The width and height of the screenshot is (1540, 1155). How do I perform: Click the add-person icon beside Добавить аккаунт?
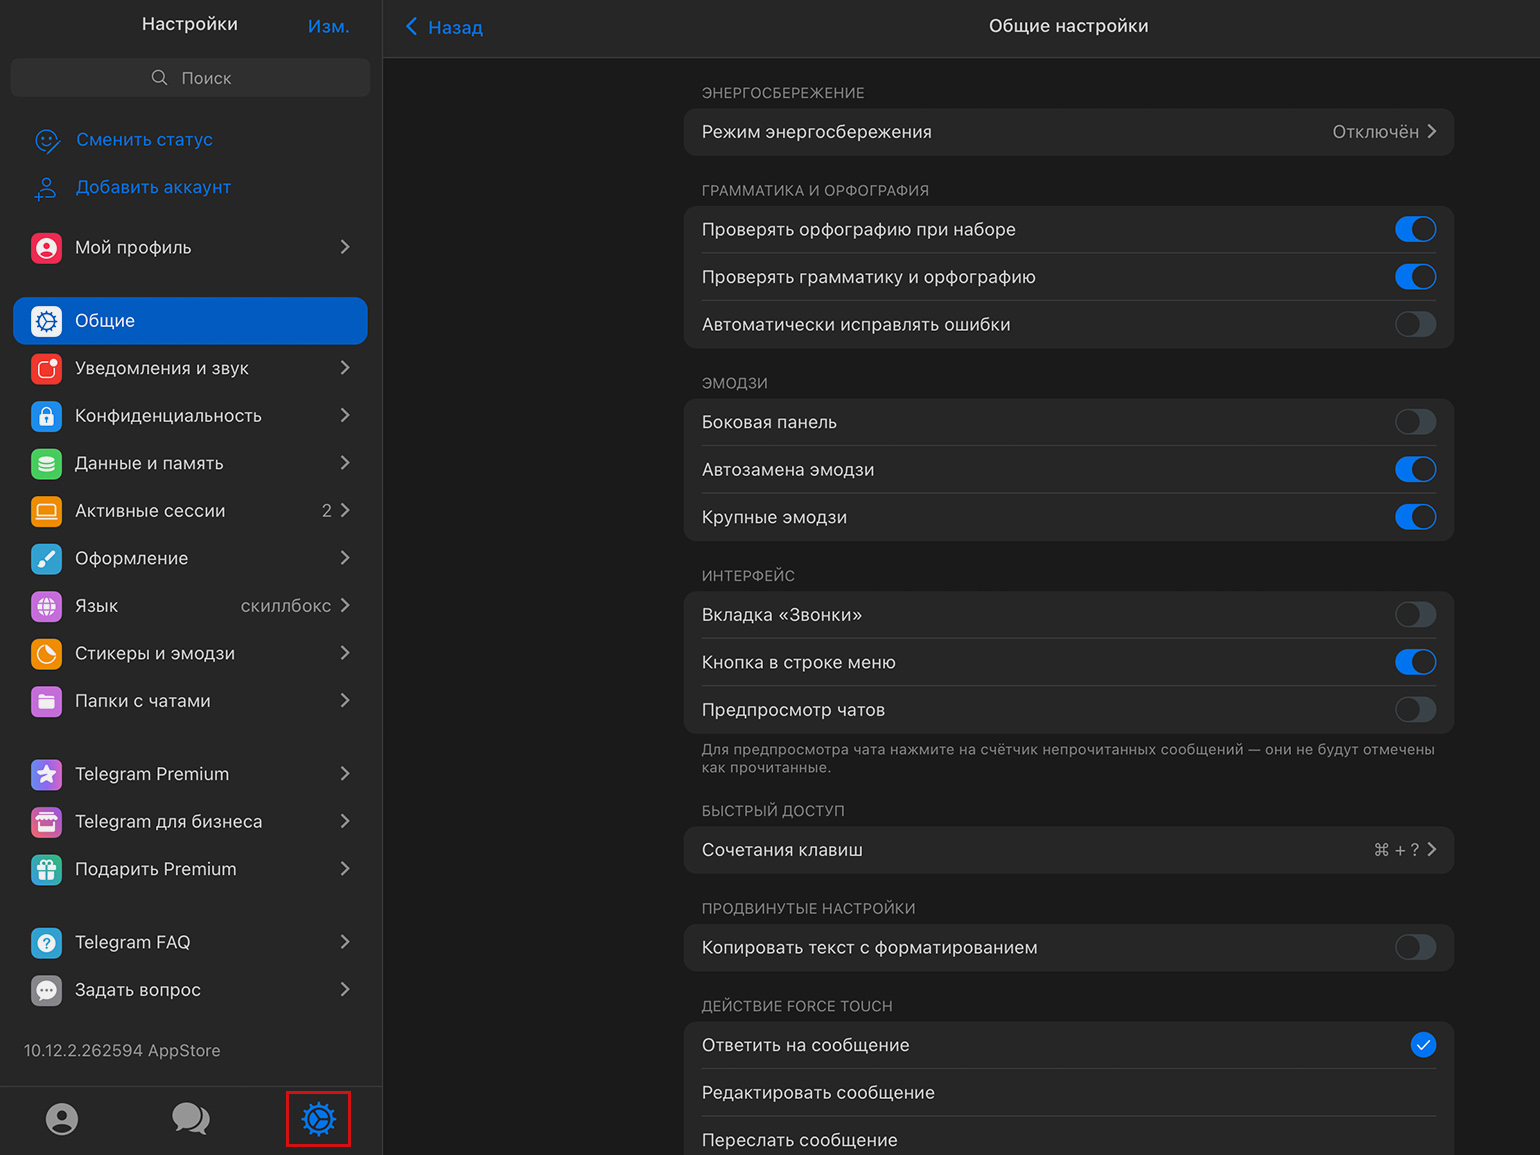46,188
